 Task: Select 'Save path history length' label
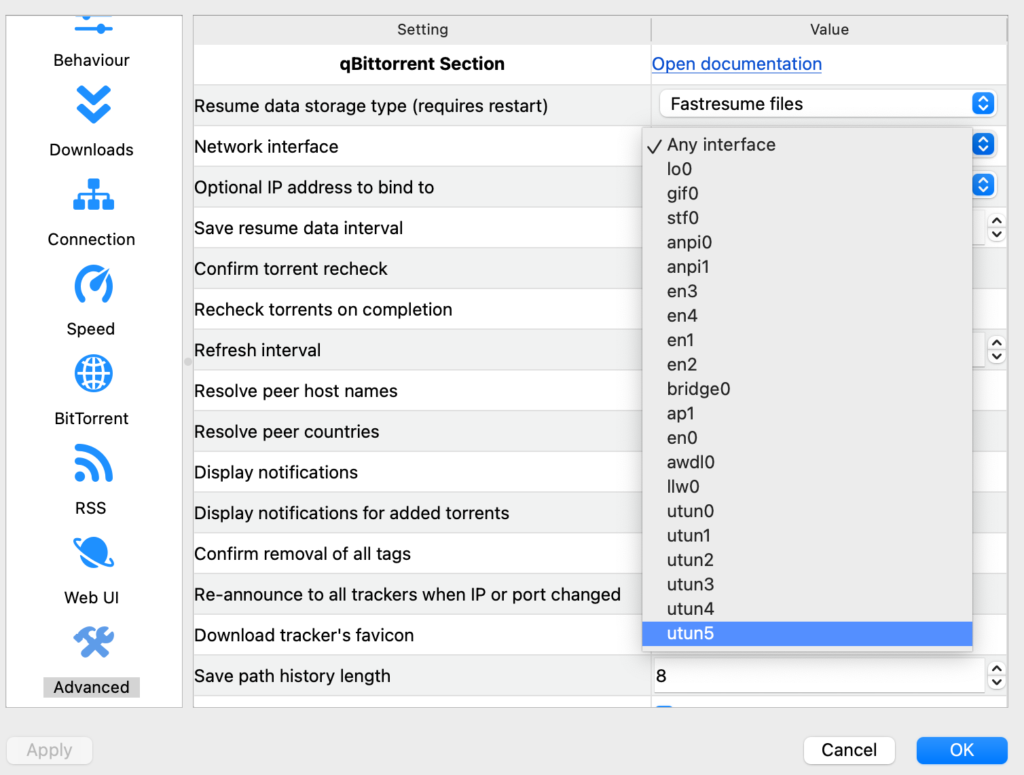pyautogui.click(x=292, y=676)
